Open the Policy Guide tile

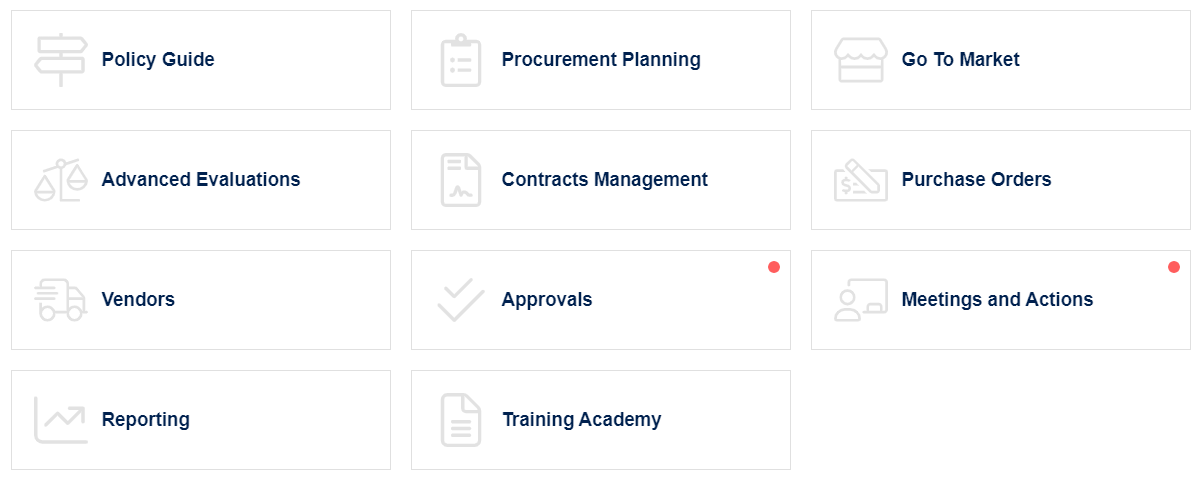[201, 60]
